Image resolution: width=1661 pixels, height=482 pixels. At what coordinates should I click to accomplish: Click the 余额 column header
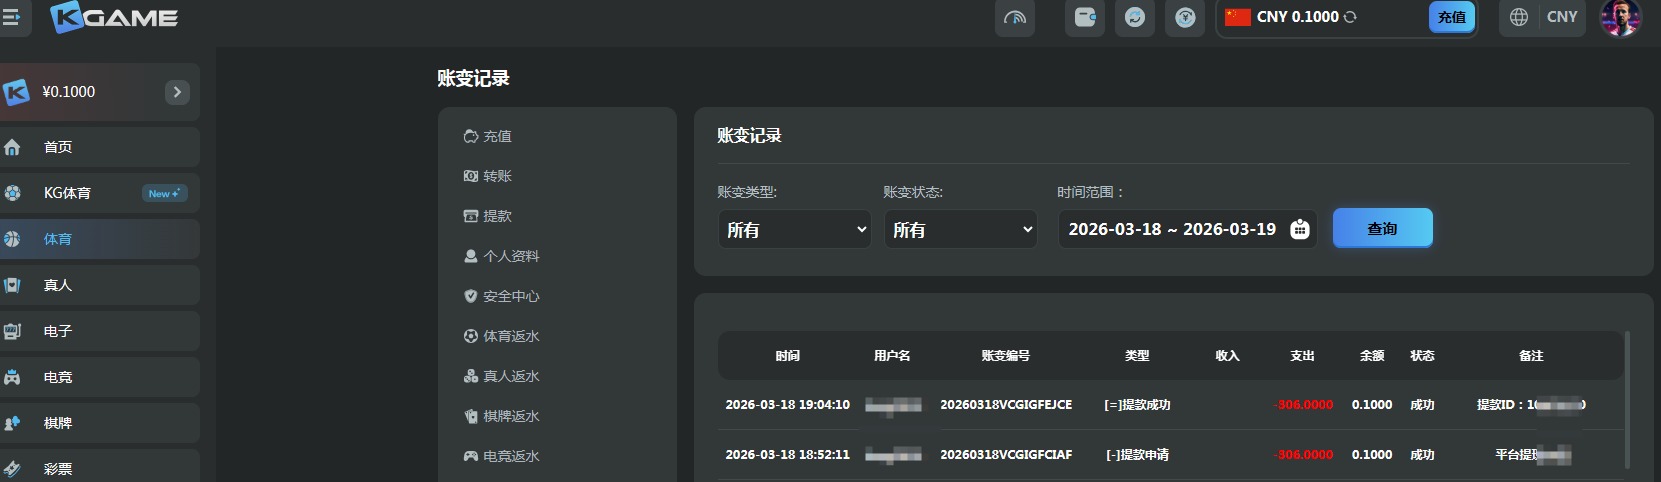(x=1372, y=355)
